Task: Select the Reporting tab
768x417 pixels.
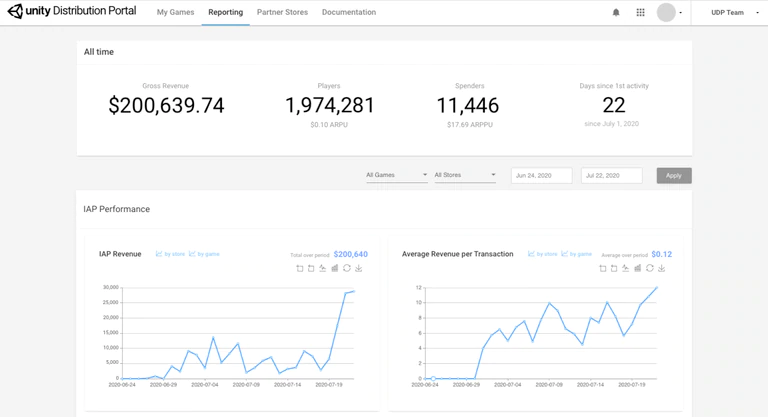Action: pos(225,12)
